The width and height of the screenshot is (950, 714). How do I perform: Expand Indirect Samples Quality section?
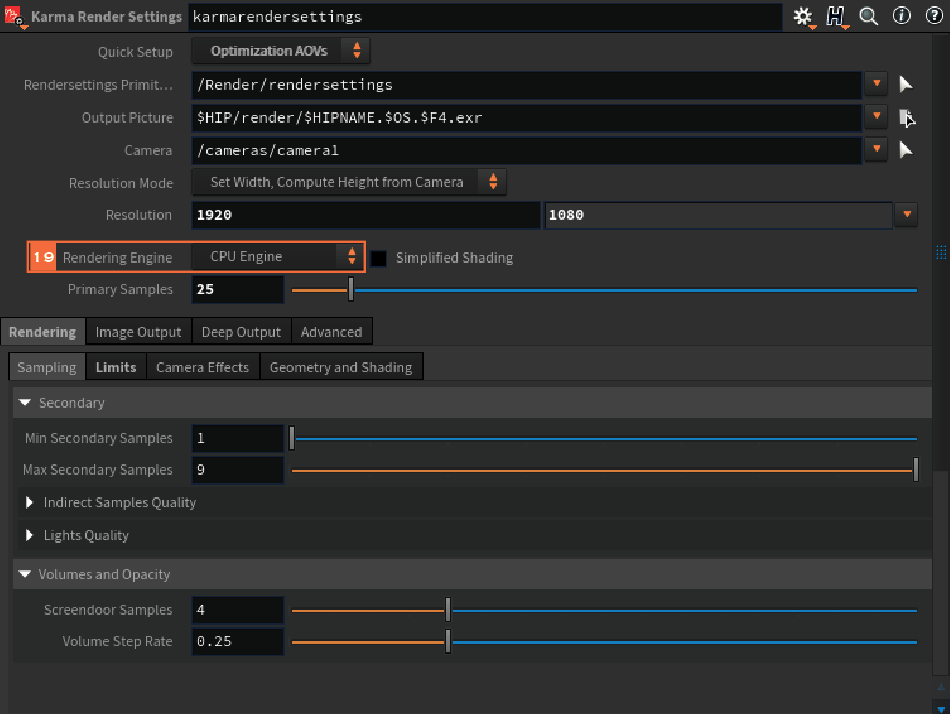29,502
